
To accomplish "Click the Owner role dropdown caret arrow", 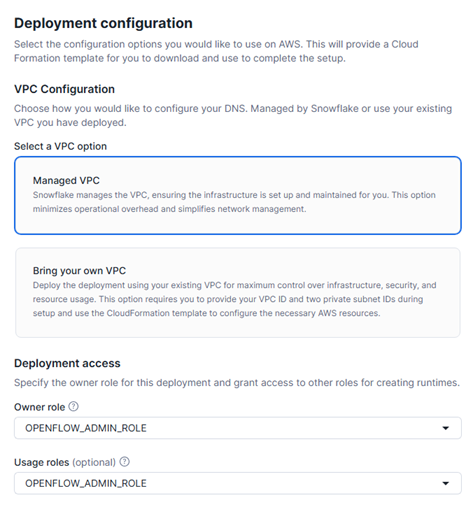I will [445, 428].
